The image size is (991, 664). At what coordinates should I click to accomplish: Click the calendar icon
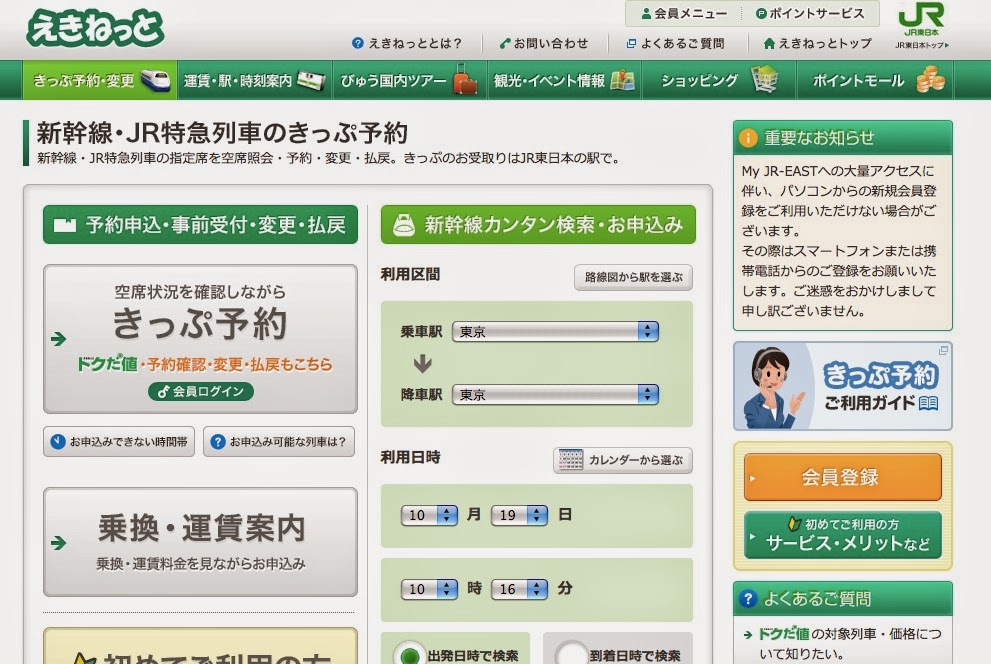click(x=570, y=460)
